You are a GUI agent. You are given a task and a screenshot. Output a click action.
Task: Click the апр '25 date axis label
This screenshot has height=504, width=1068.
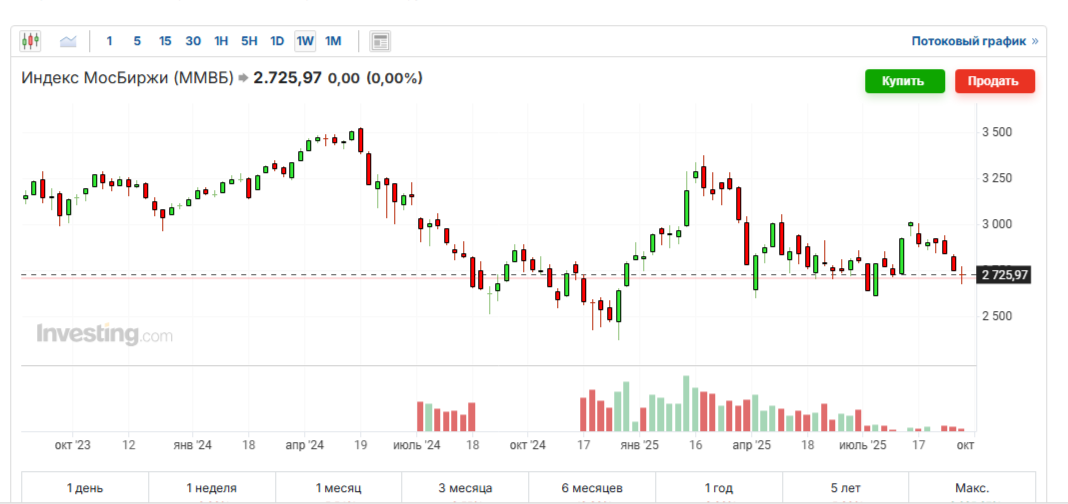tap(751, 445)
